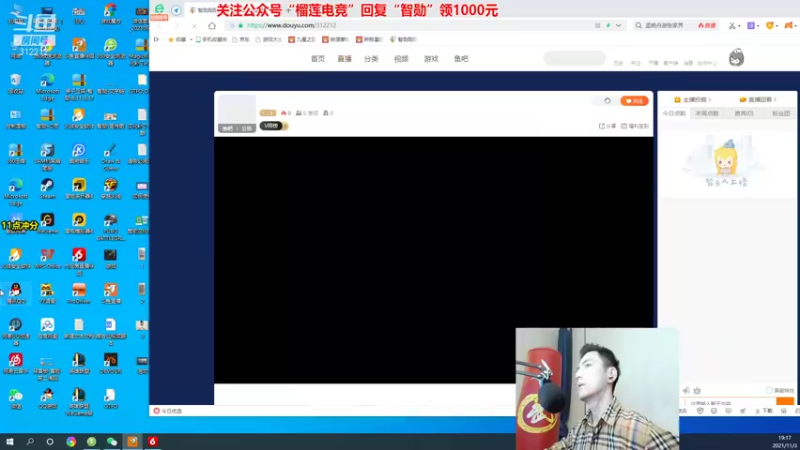Open the 收藏 favorites dropdown in the bookmarks bar
This screenshot has width=800, height=450.
pyautogui.click(x=178, y=39)
